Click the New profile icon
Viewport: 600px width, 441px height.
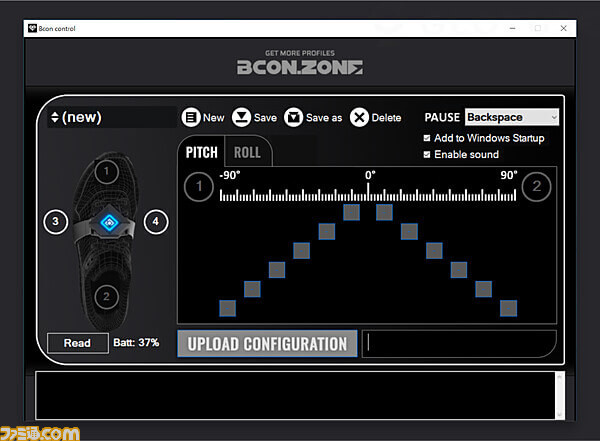click(x=191, y=118)
